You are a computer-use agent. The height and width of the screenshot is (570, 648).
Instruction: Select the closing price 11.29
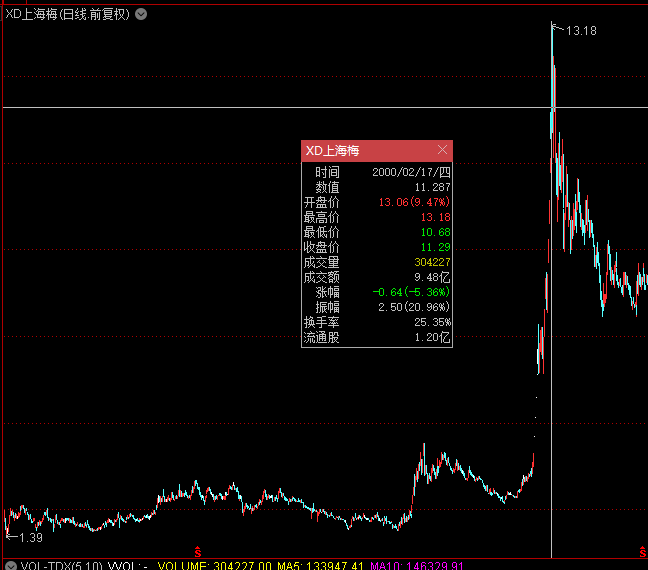(436, 247)
